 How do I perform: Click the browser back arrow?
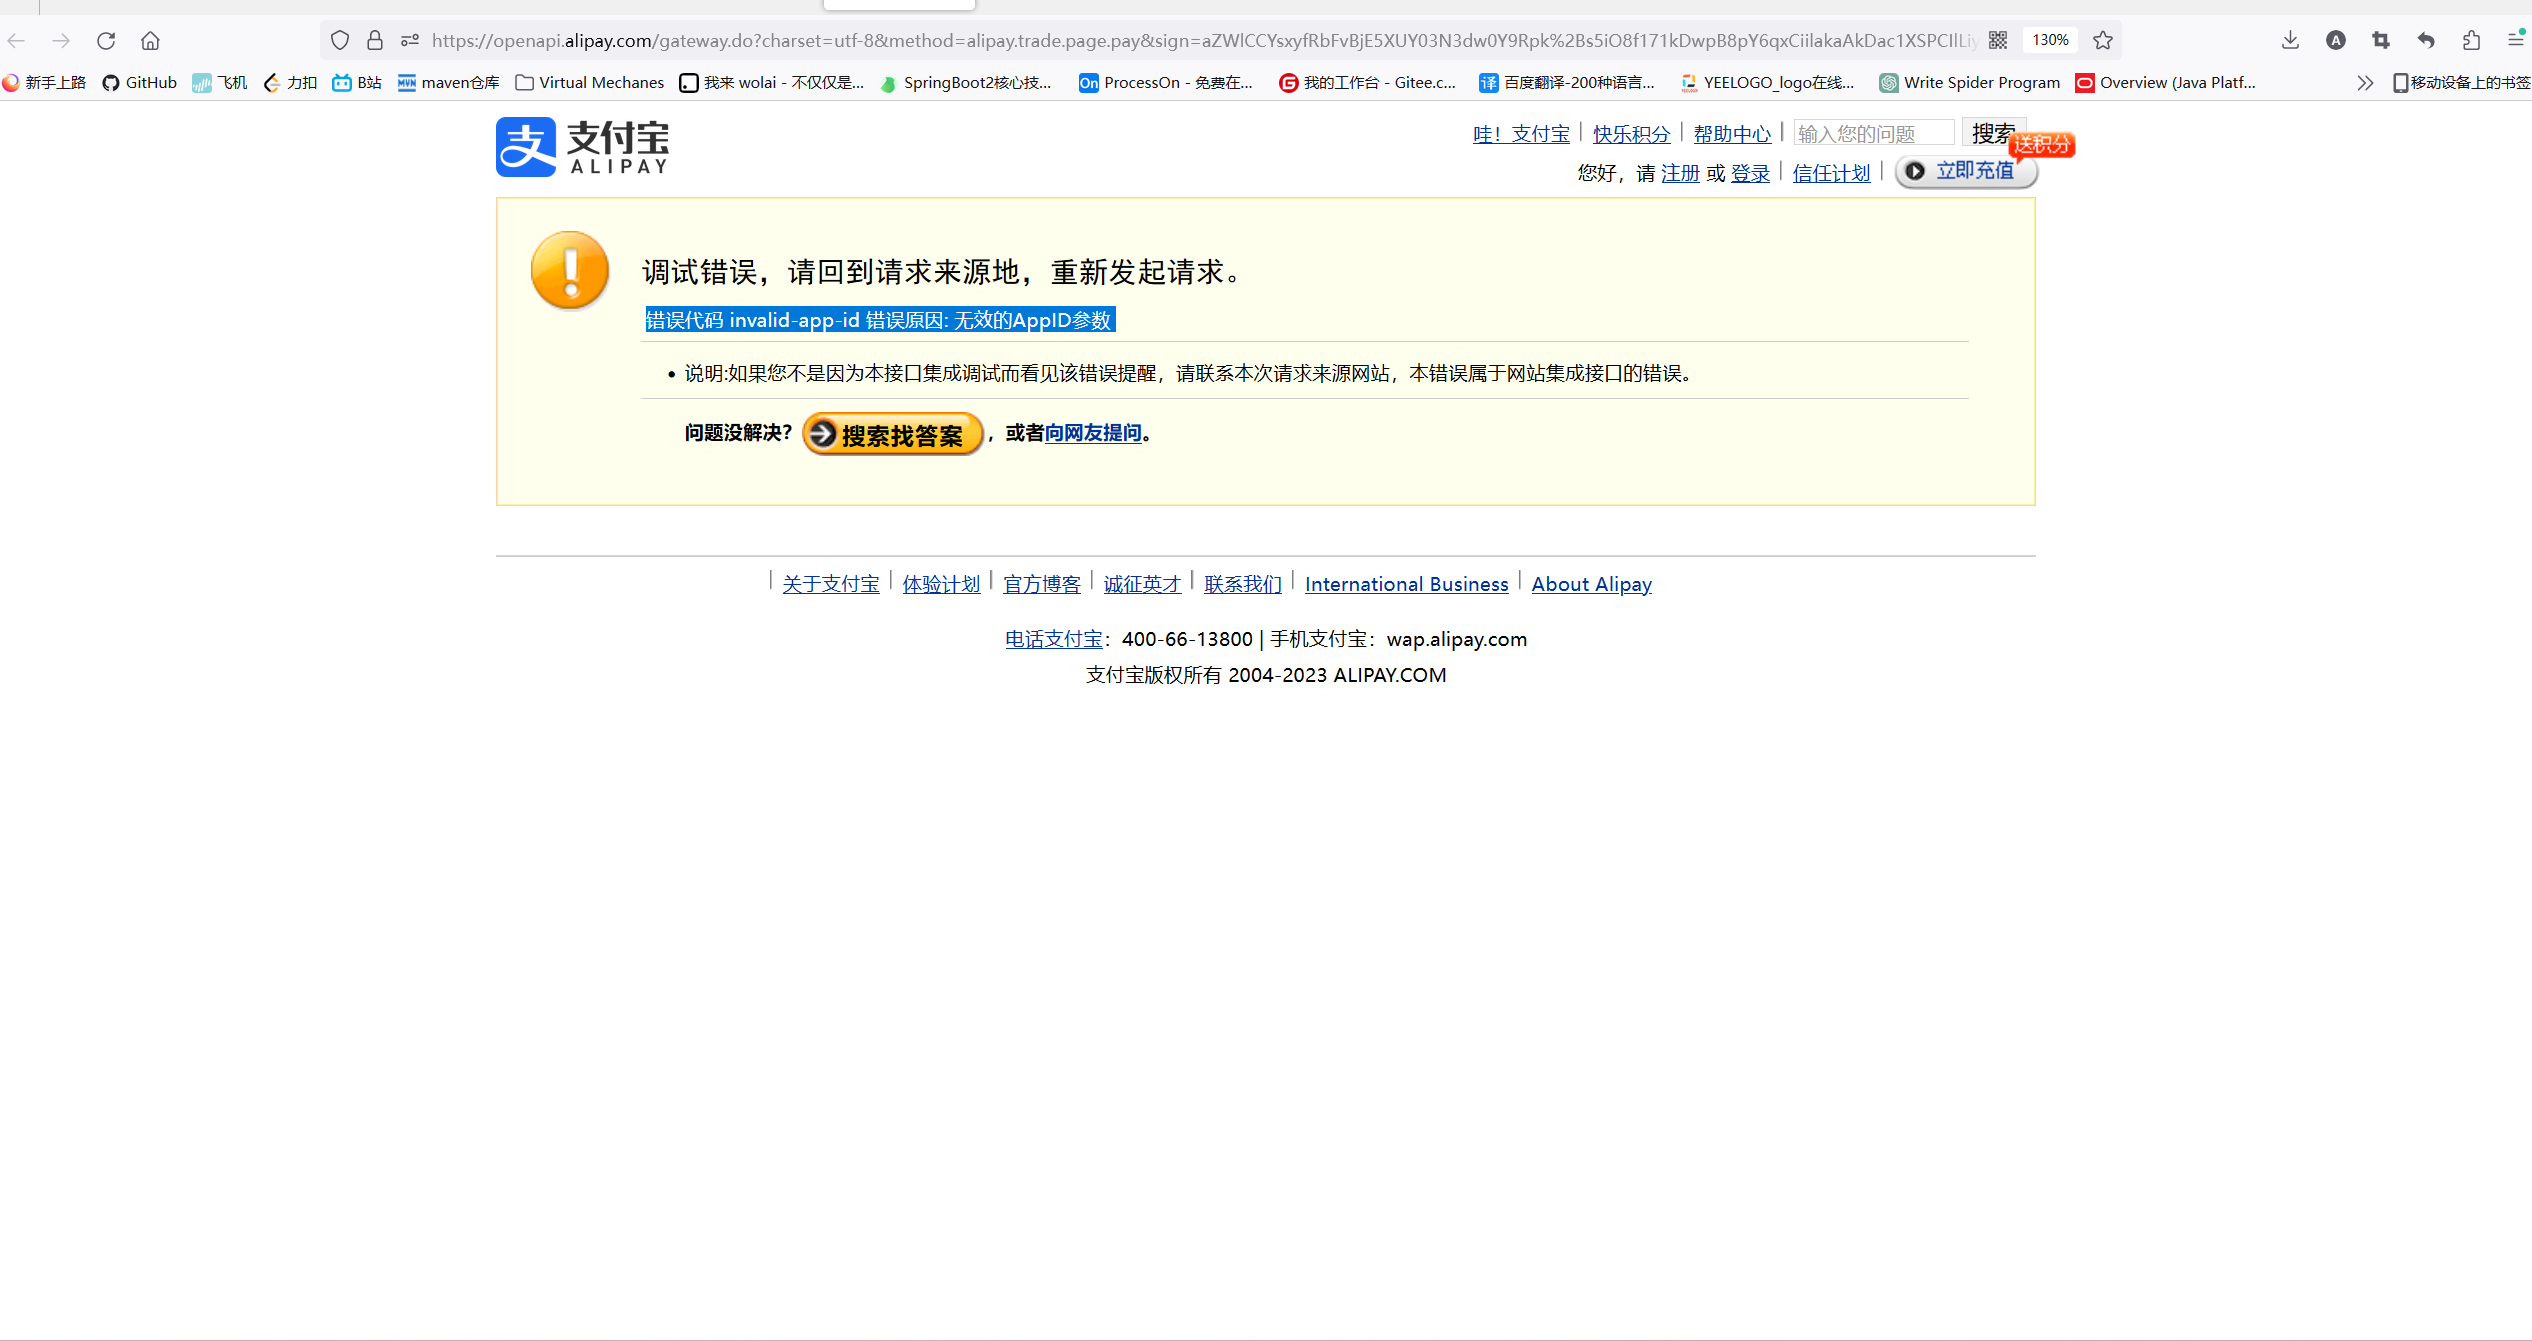pyautogui.click(x=17, y=40)
